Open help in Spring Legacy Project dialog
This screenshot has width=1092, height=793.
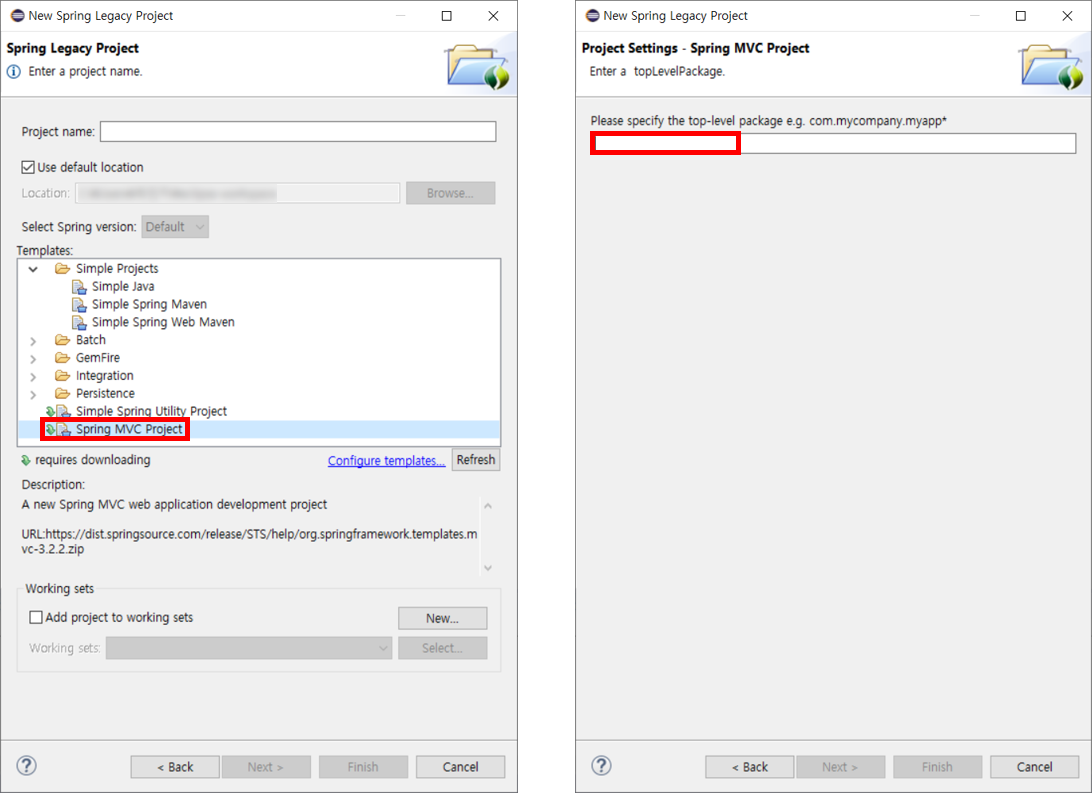coord(26,766)
